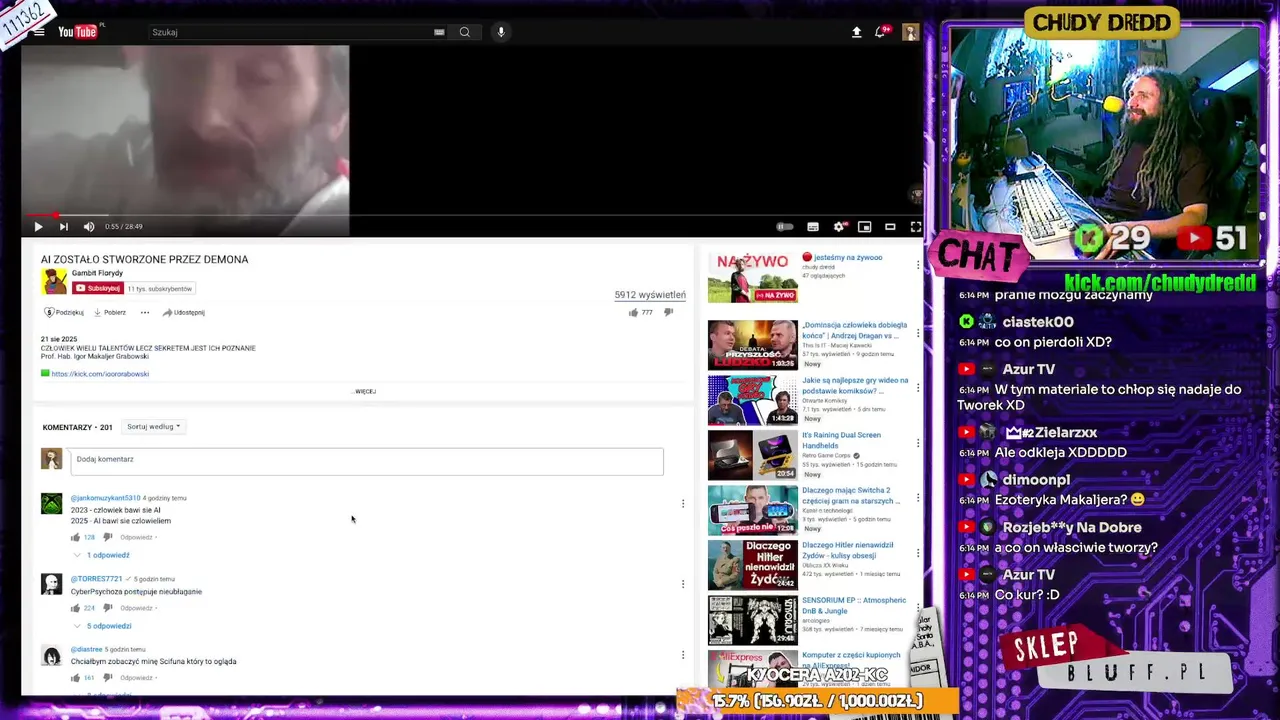This screenshot has height=720, width=1280.
Task: Click the Pobierz download button
Action: tap(110, 312)
